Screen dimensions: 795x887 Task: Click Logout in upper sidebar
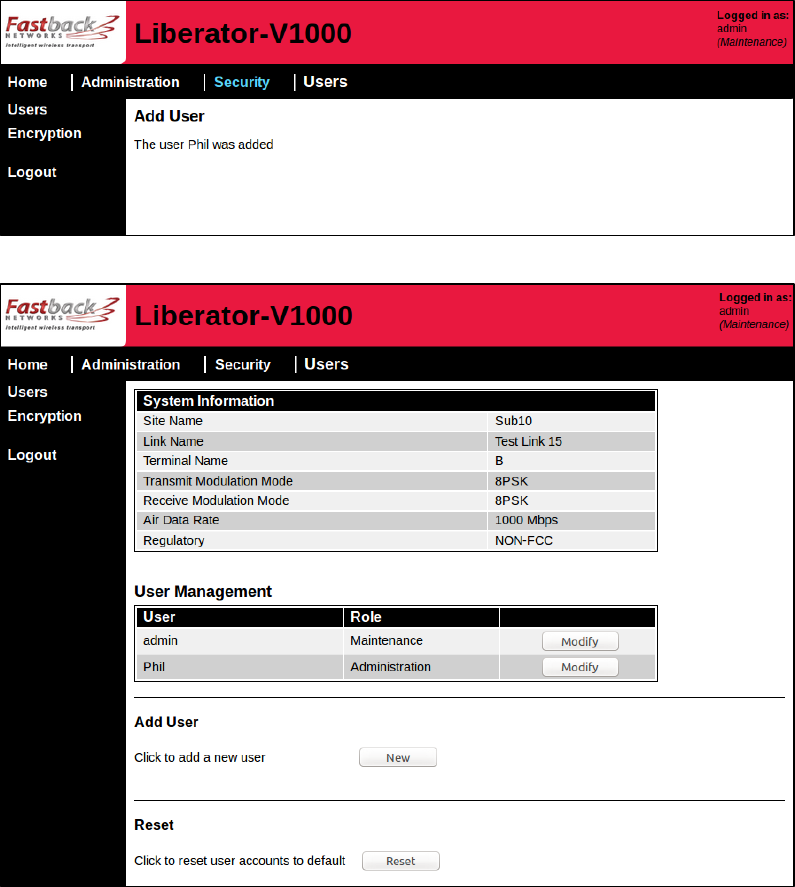(x=32, y=173)
